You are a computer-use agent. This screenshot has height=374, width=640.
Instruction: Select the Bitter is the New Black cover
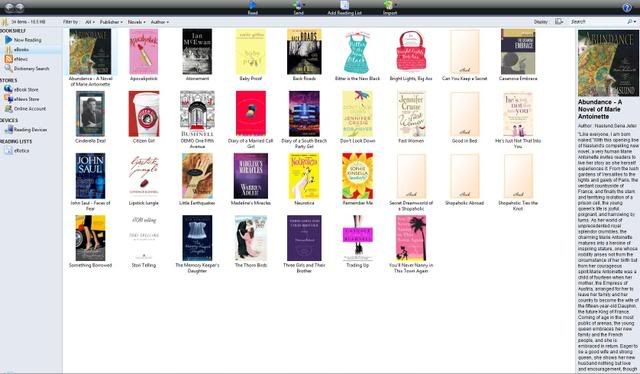(x=358, y=51)
